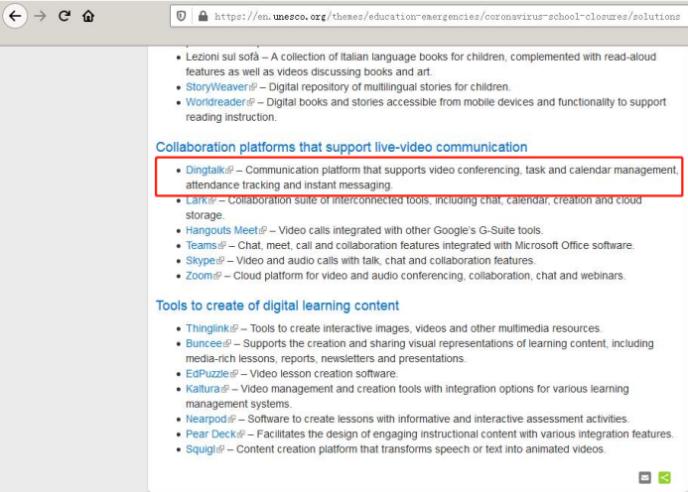Open the Pear Deck link

pyautogui.click(x=211, y=434)
